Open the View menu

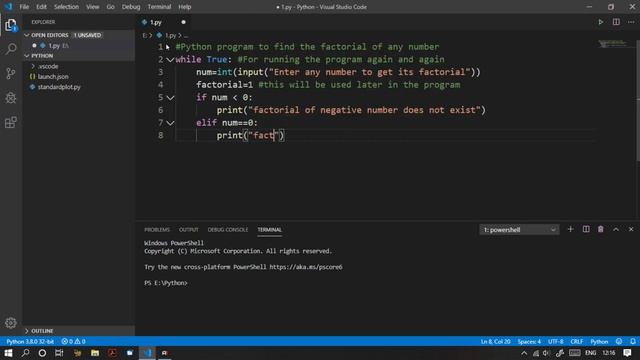tap(93, 7)
